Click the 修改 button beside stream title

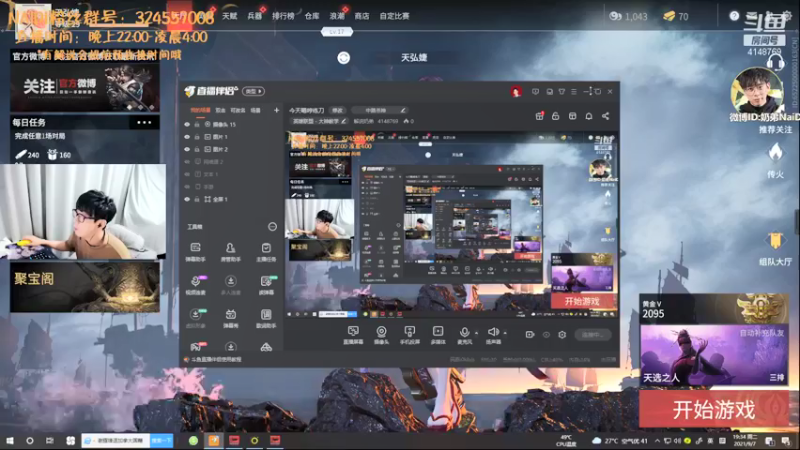point(338,110)
